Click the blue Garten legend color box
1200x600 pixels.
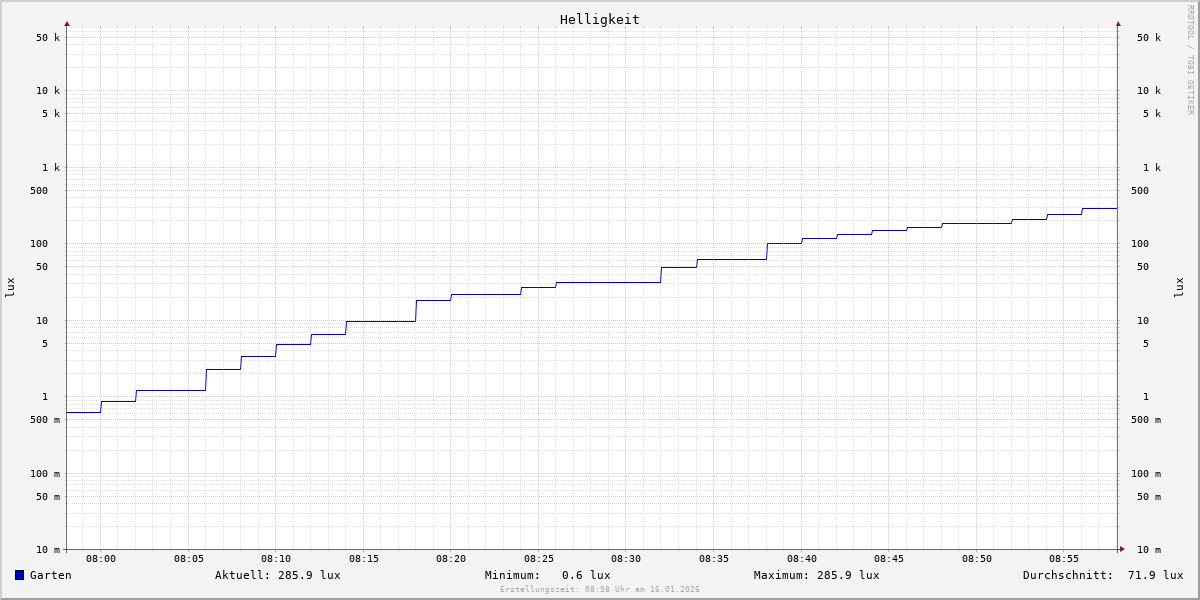coord(19,575)
